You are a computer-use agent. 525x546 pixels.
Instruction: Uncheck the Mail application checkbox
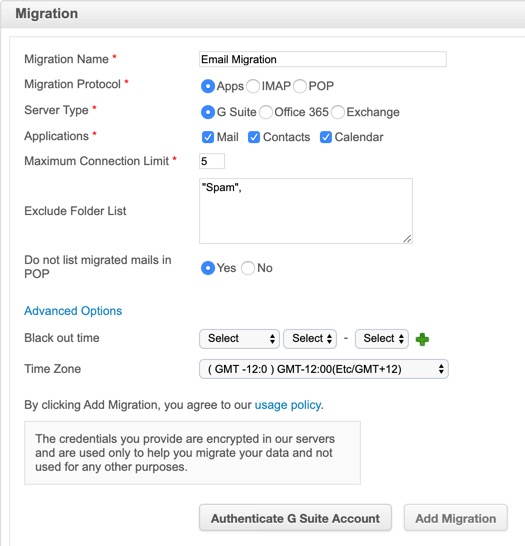point(208,137)
